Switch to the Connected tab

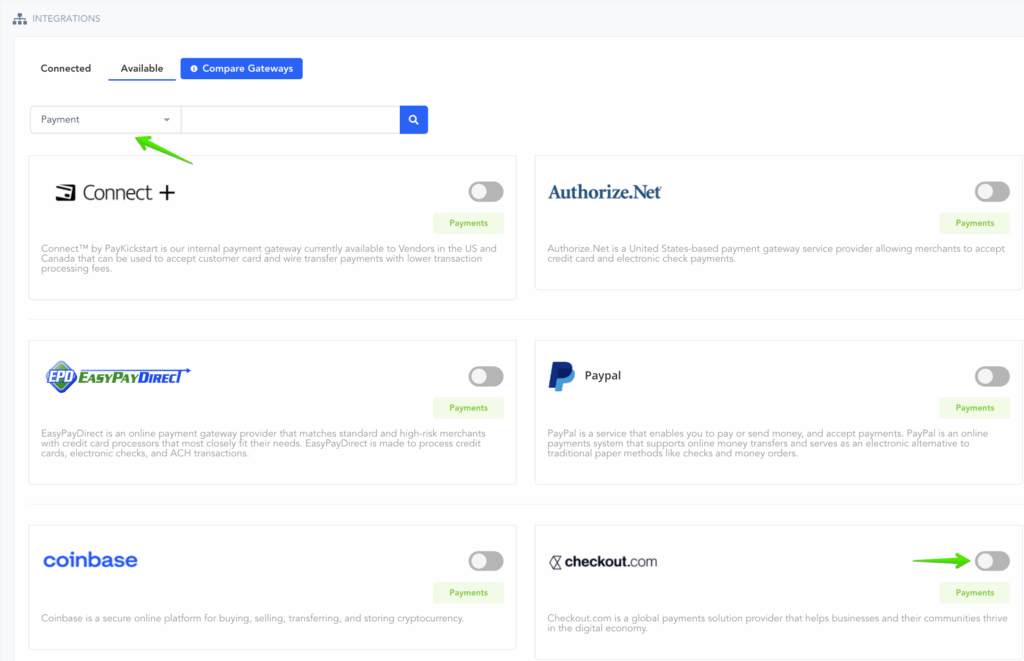(66, 68)
